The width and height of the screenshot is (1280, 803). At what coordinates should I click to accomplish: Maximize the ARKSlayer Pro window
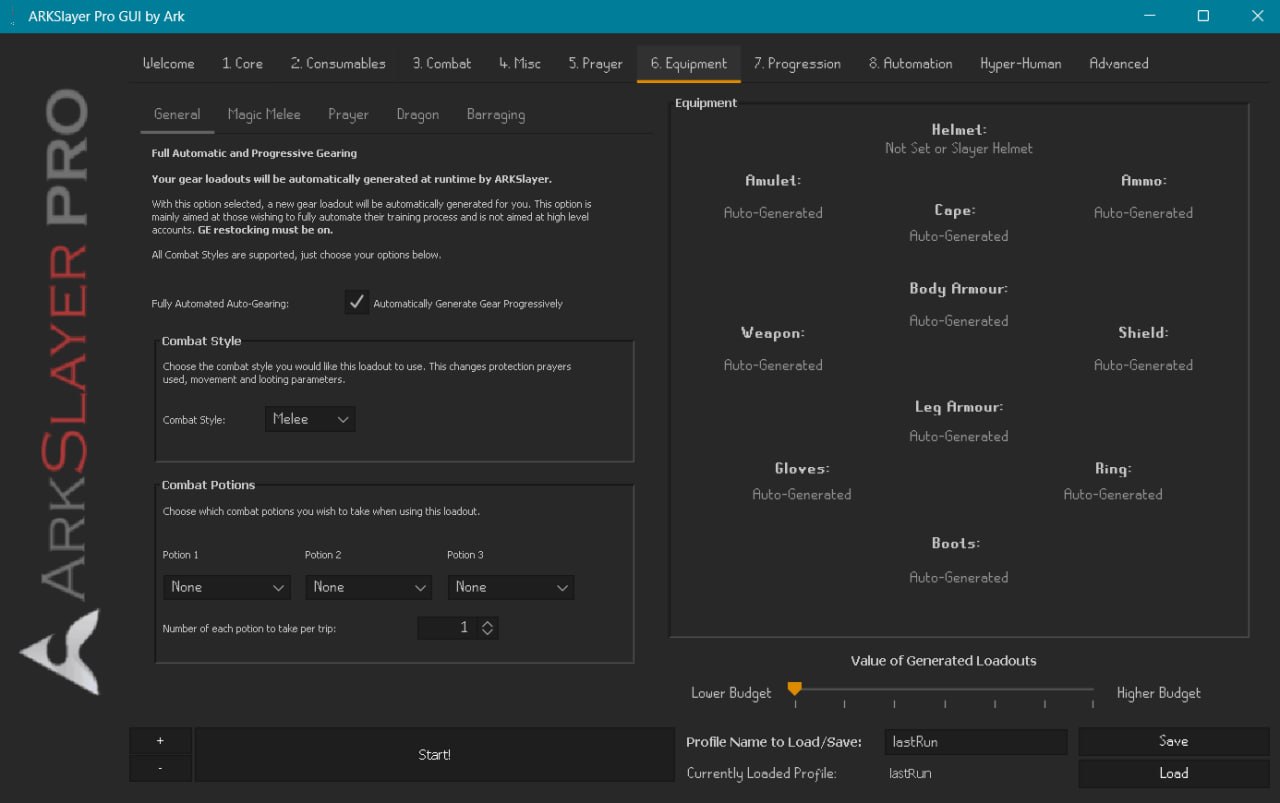click(x=1203, y=16)
